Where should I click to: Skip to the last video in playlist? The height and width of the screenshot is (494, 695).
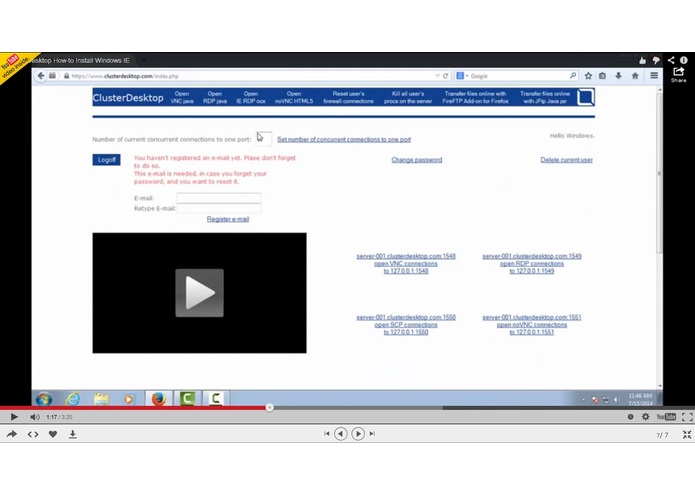pos(372,434)
